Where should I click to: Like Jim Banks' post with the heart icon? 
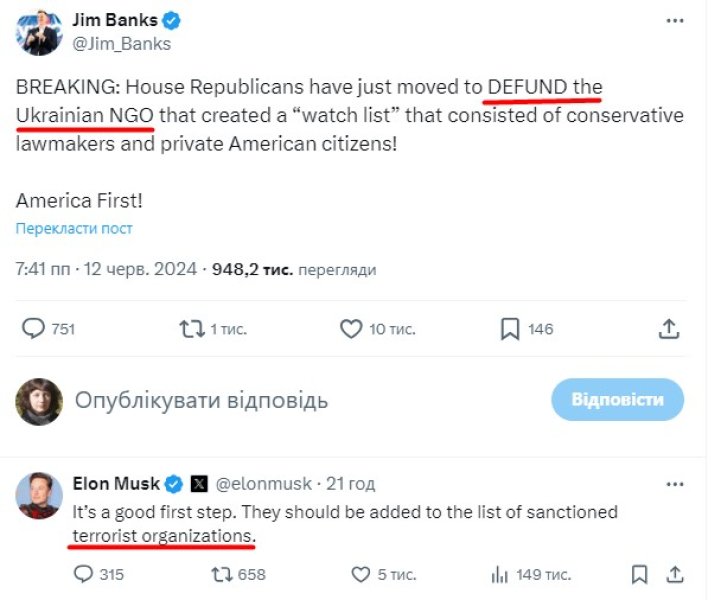pyautogui.click(x=351, y=328)
